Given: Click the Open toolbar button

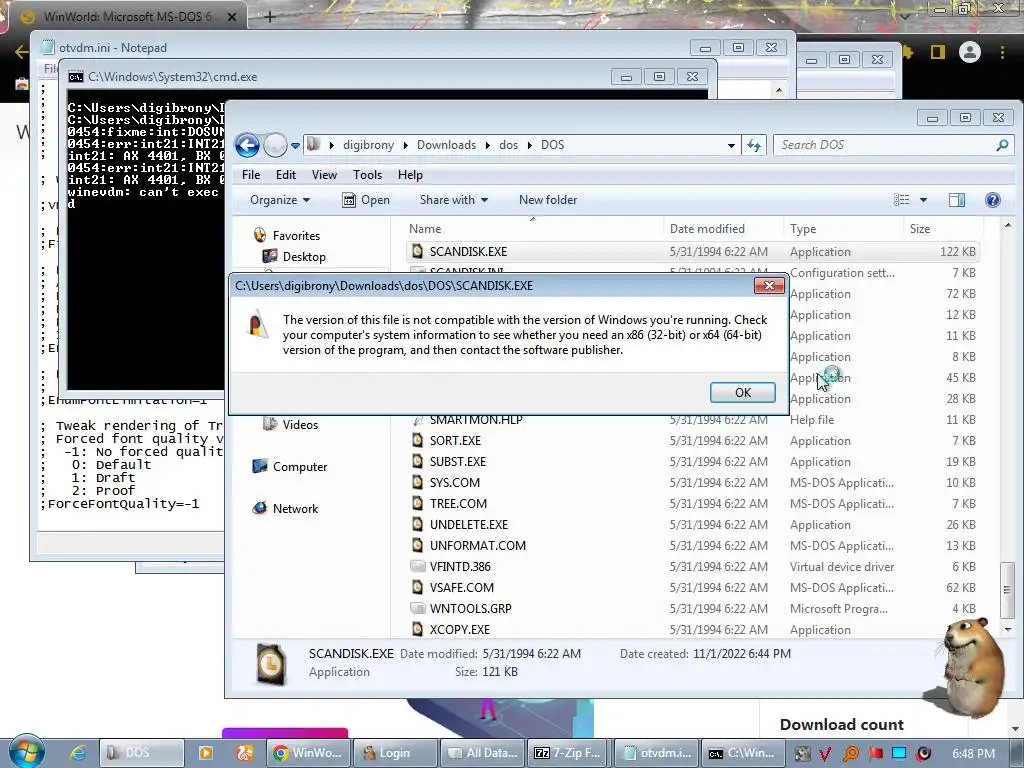Looking at the screenshot, I should (x=366, y=200).
